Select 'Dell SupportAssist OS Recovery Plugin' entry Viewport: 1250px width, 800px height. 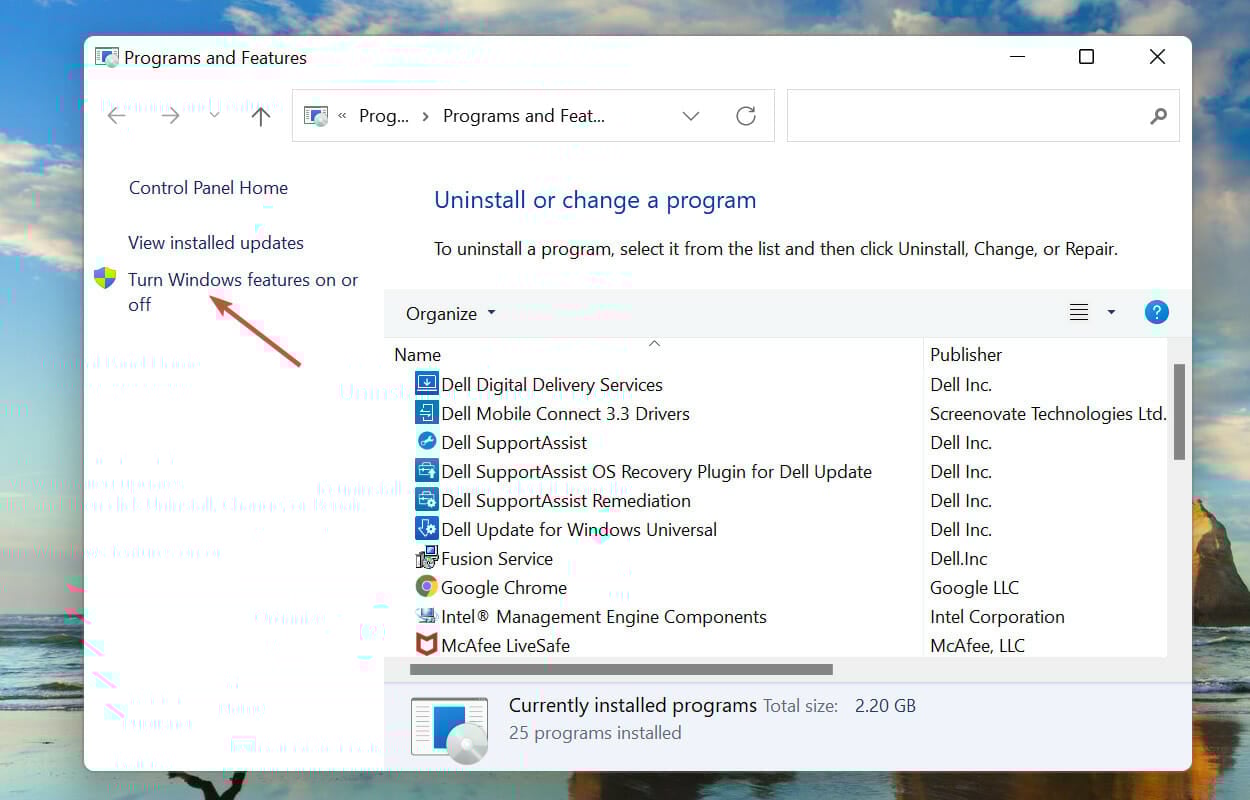[656, 472]
